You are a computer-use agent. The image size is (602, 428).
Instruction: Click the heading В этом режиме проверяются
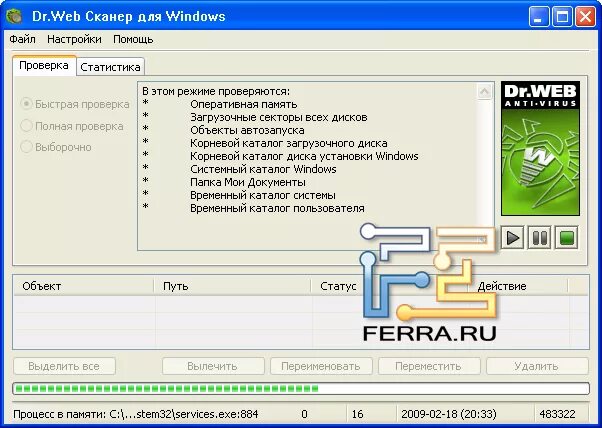tap(216, 91)
